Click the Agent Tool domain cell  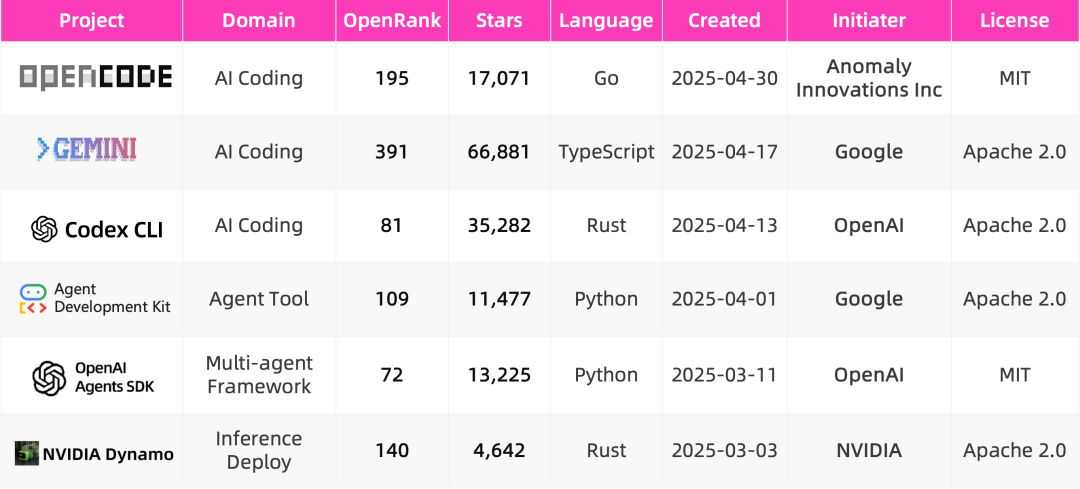[x=259, y=299]
